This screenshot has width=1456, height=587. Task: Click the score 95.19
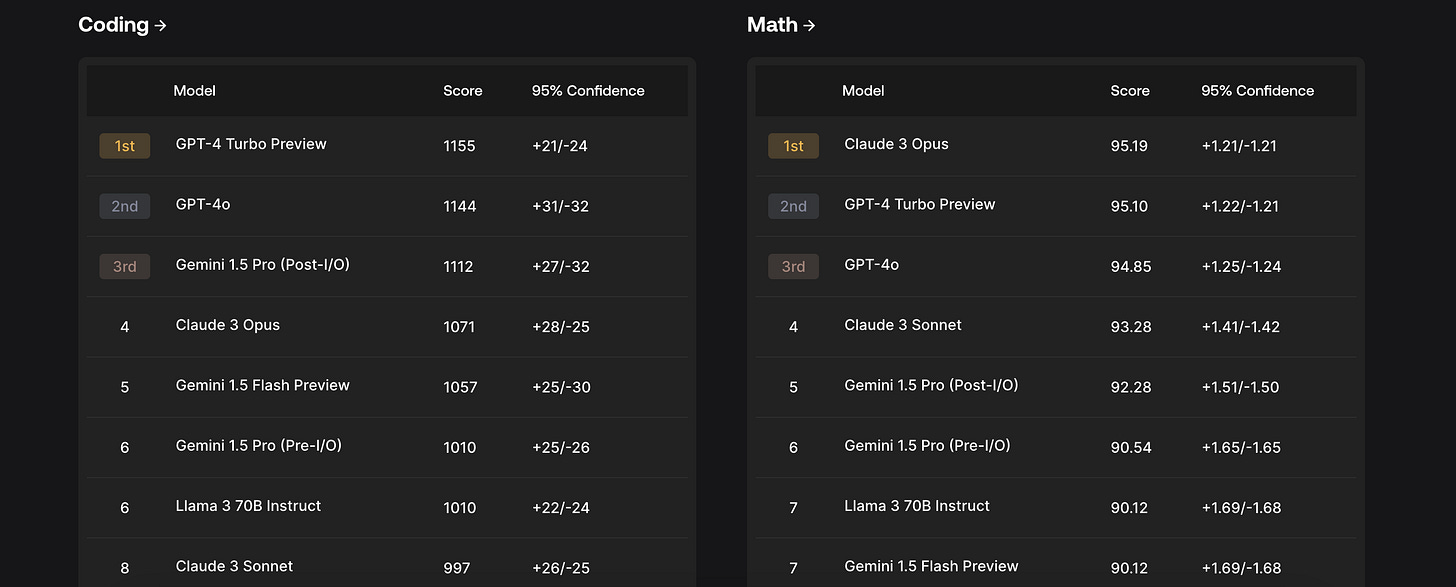tap(1129, 146)
